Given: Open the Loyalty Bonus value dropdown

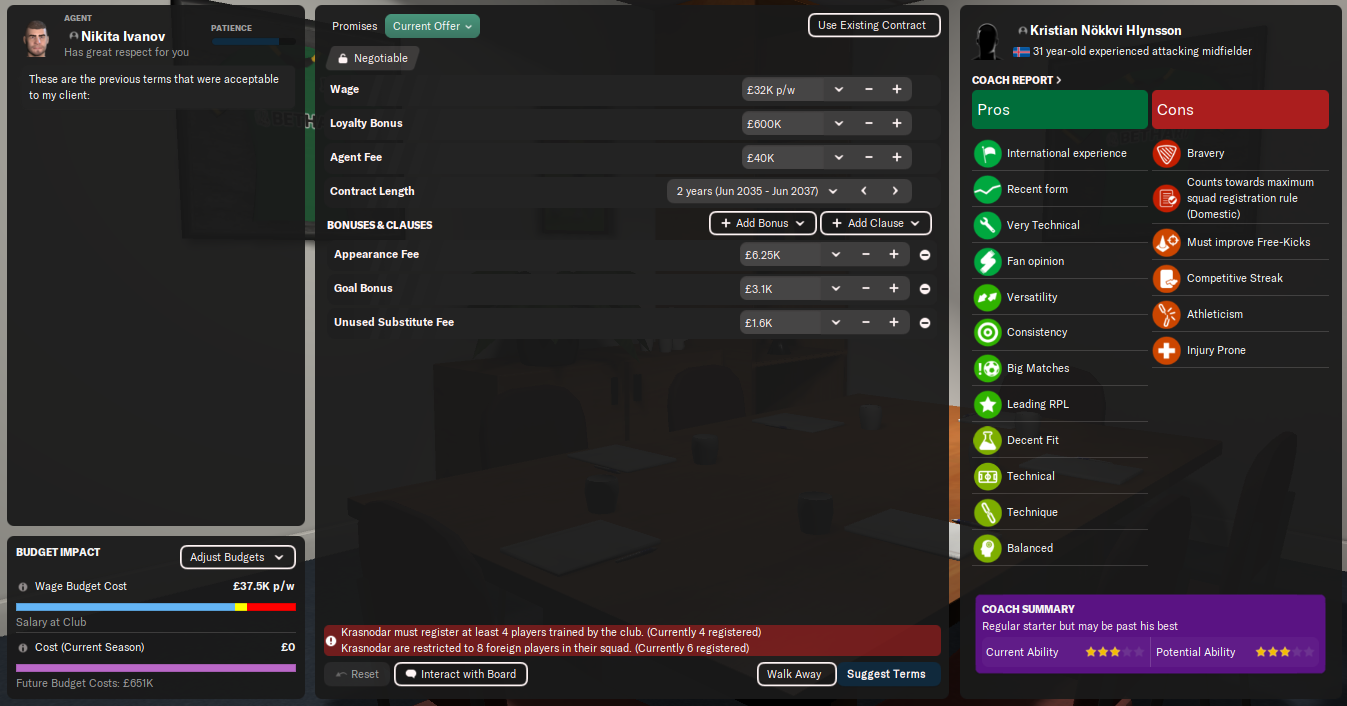Looking at the screenshot, I should click(838, 124).
